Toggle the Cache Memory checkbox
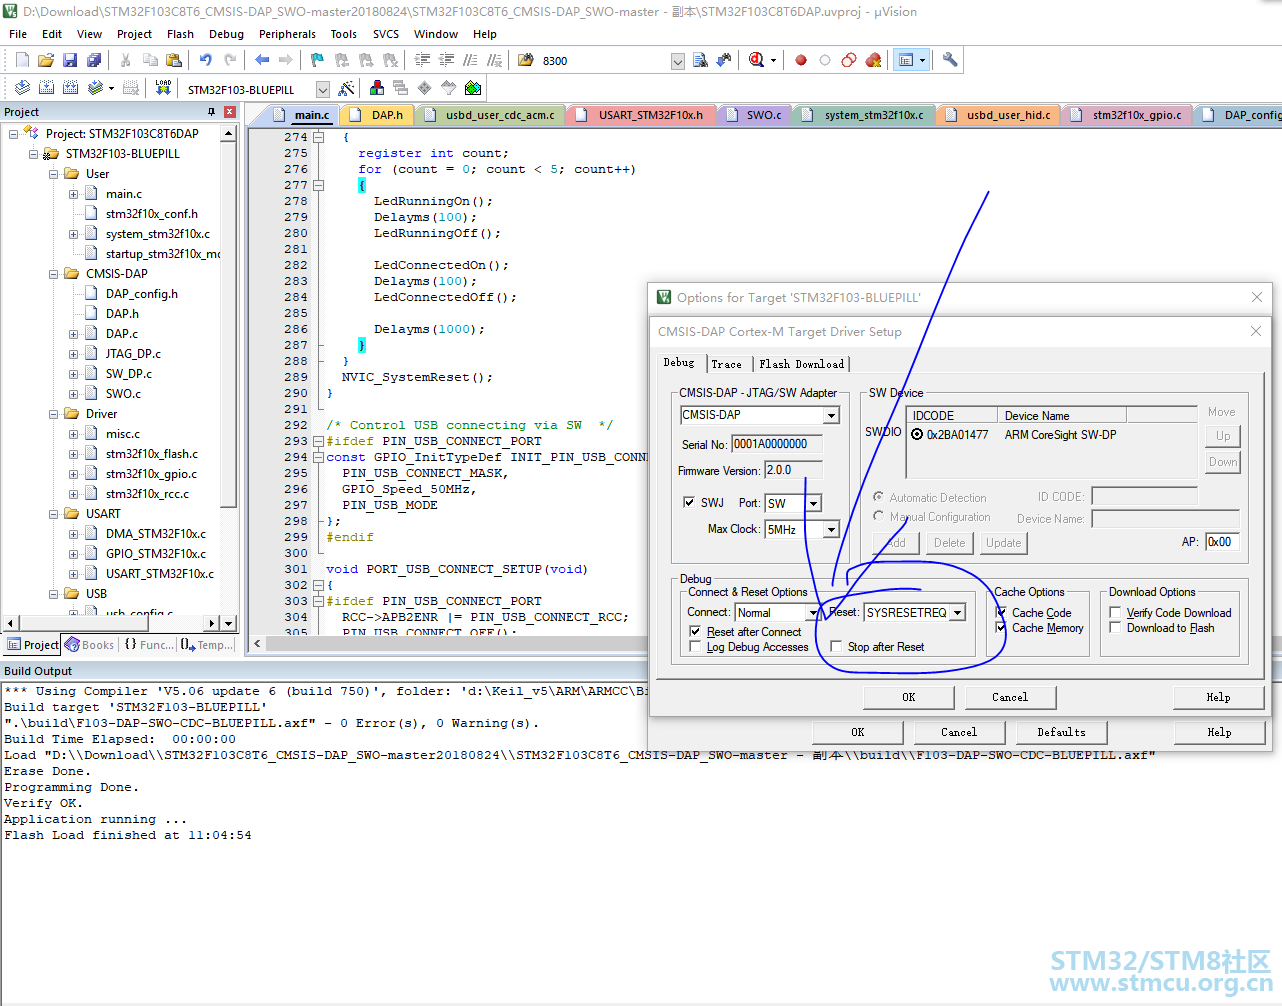The image size is (1282, 1006). click(x=1001, y=628)
